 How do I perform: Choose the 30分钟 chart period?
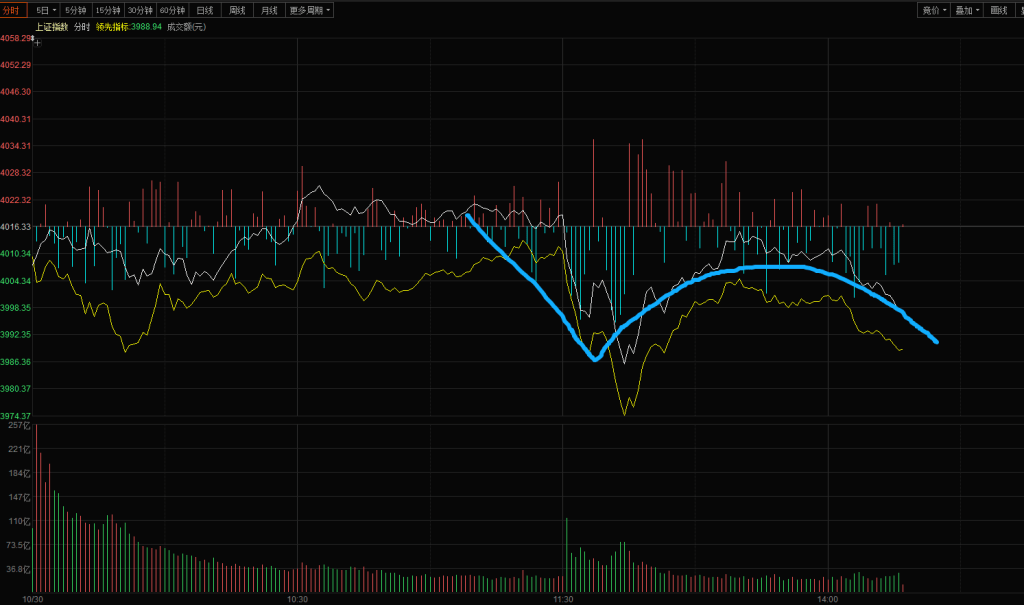pos(140,10)
